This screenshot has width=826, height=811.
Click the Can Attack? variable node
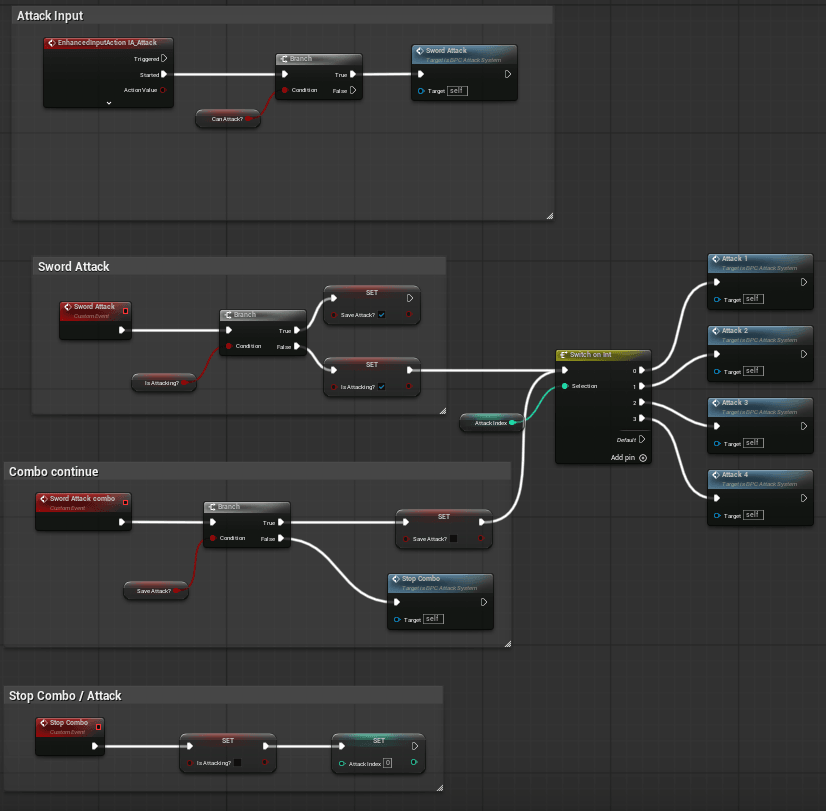pos(228,119)
